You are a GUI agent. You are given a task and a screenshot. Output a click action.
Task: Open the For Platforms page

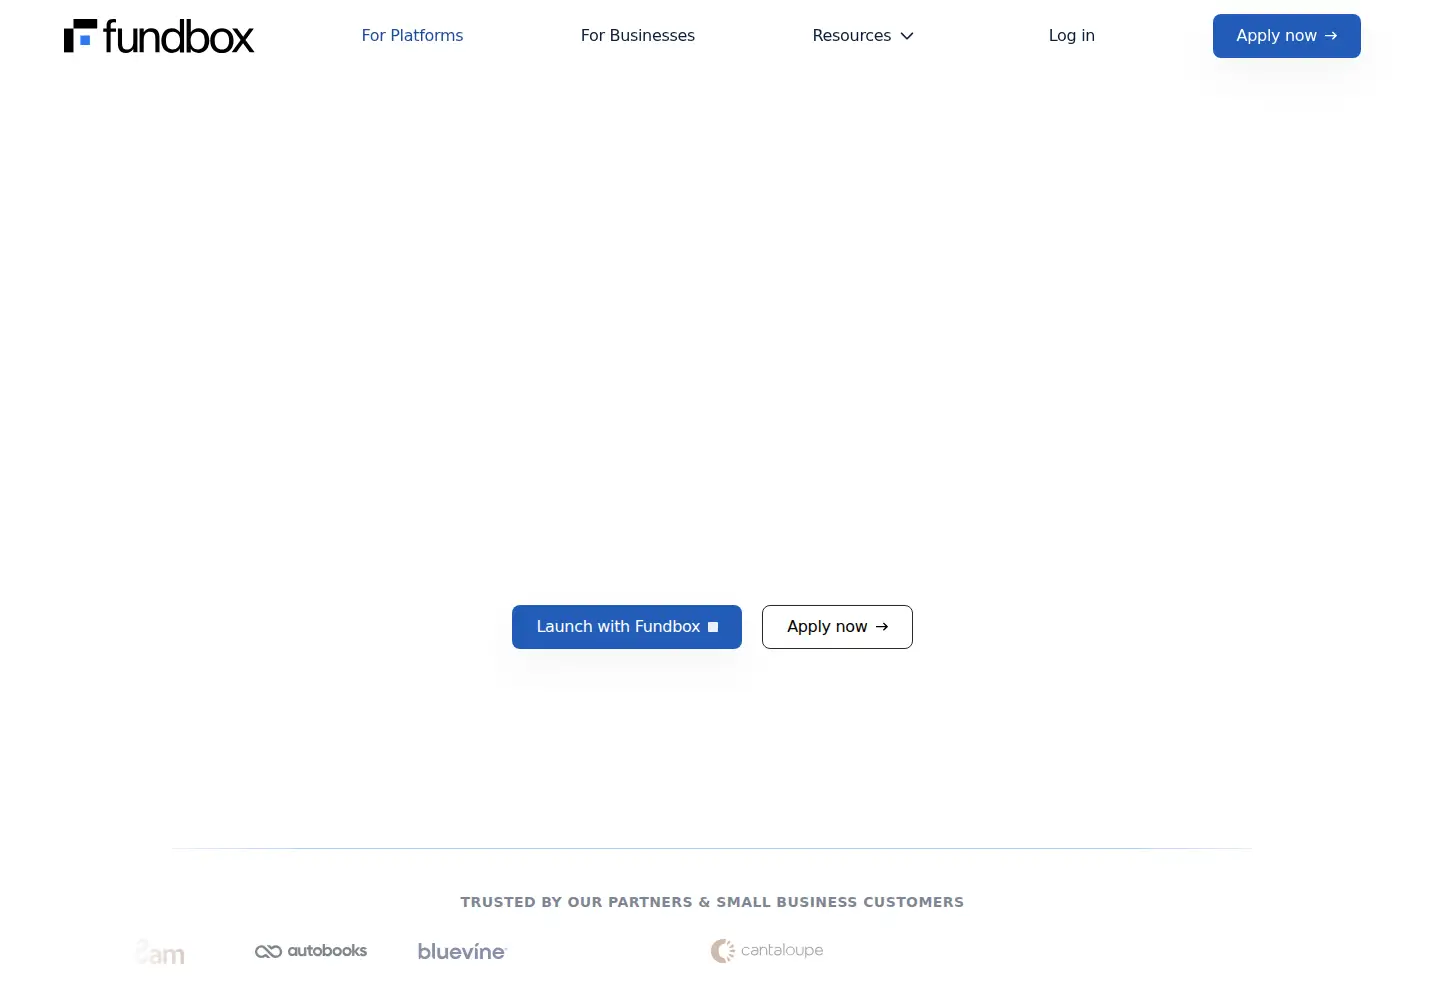(412, 35)
